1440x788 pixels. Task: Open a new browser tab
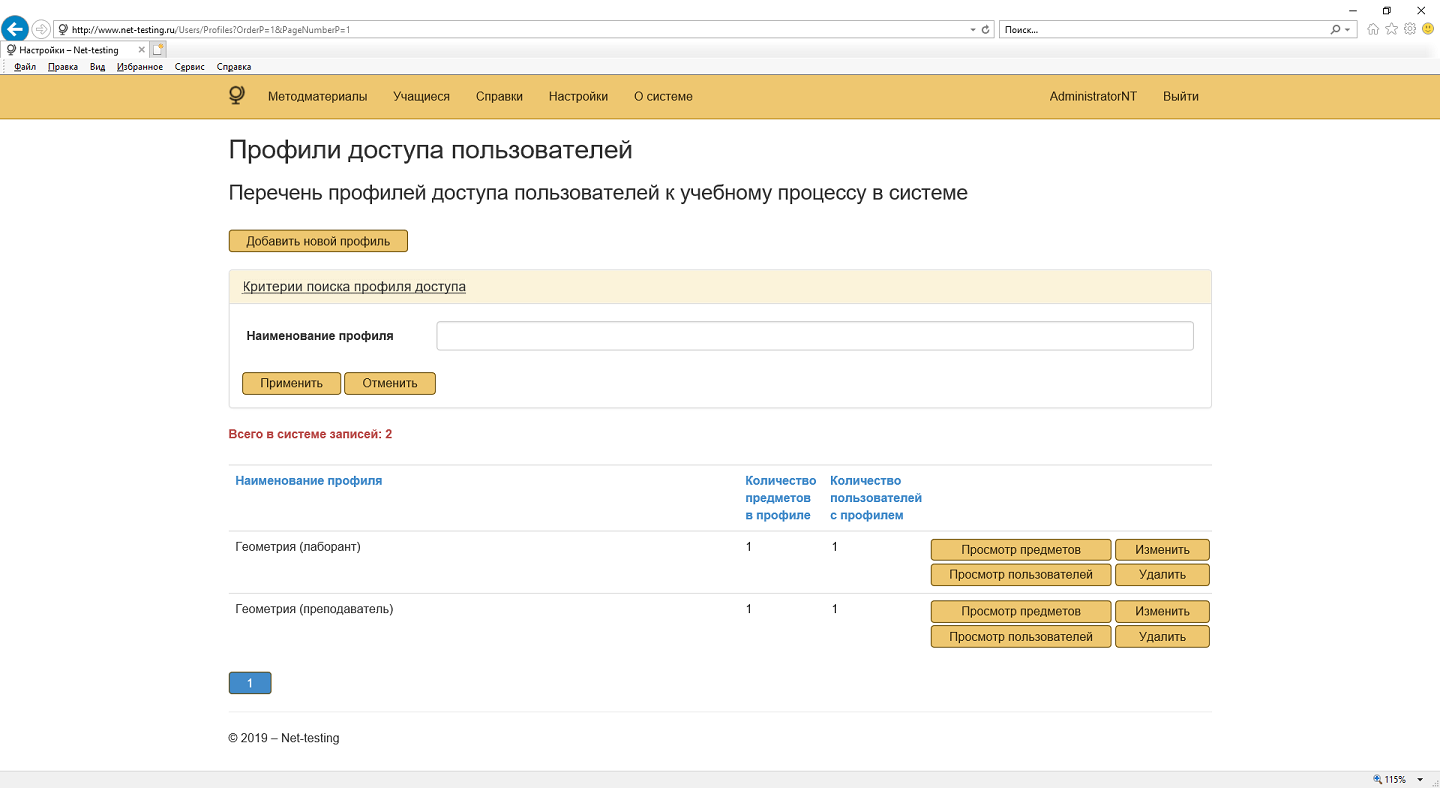click(x=159, y=49)
